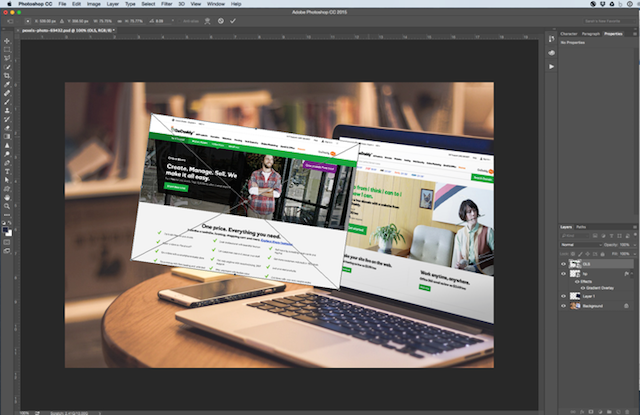
Task: Toggle lock transparent pixels
Action: tap(573, 254)
